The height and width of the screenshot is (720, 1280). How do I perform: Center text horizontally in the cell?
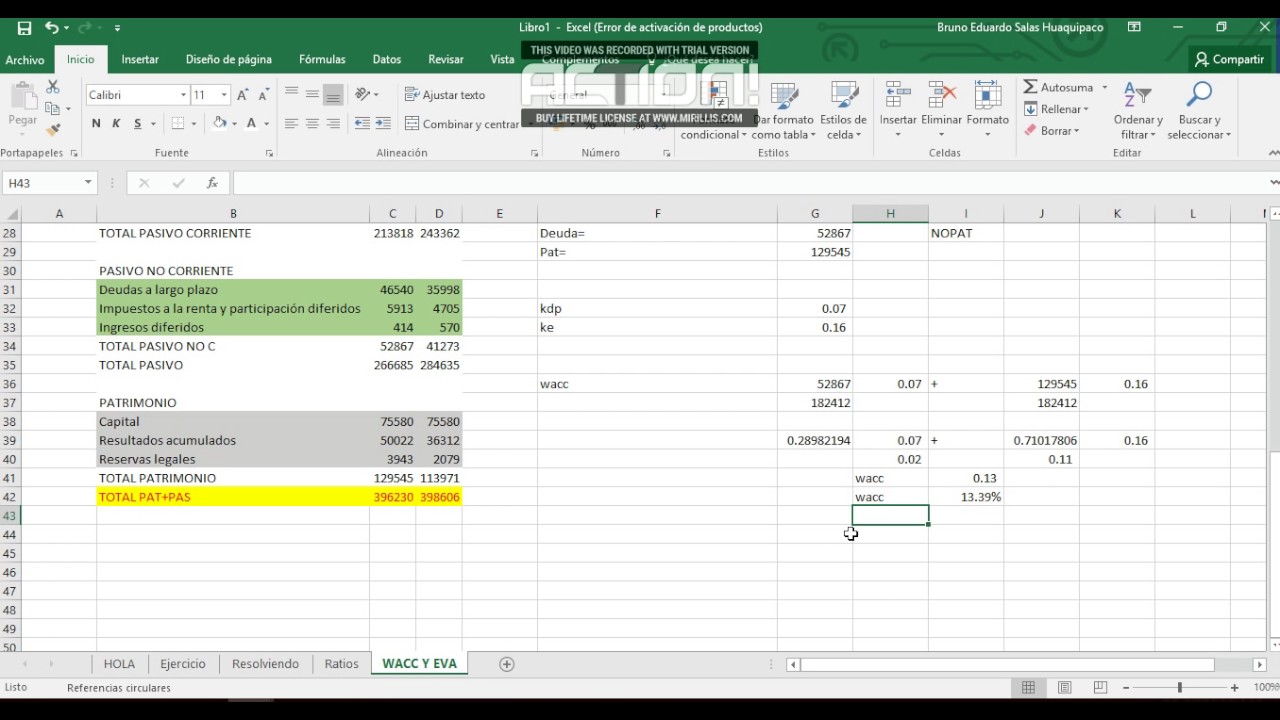tap(312, 123)
